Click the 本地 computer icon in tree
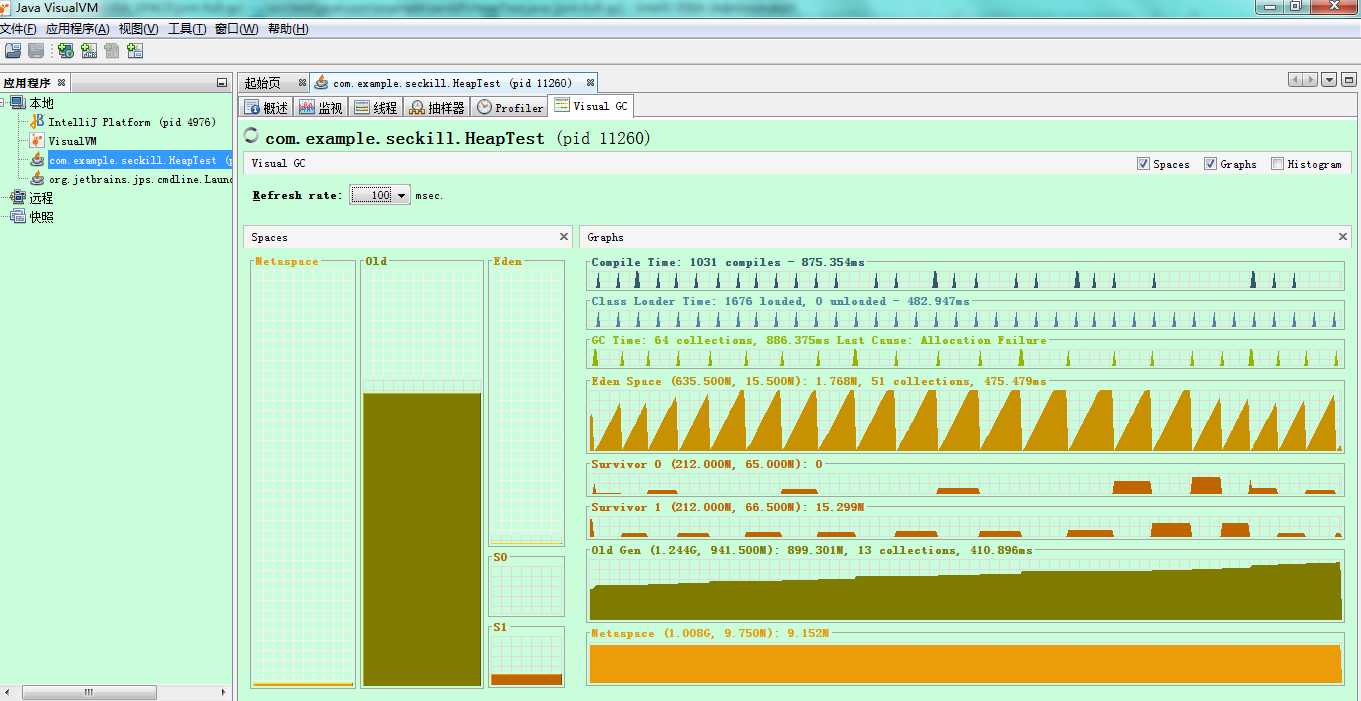 (x=19, y=103)
